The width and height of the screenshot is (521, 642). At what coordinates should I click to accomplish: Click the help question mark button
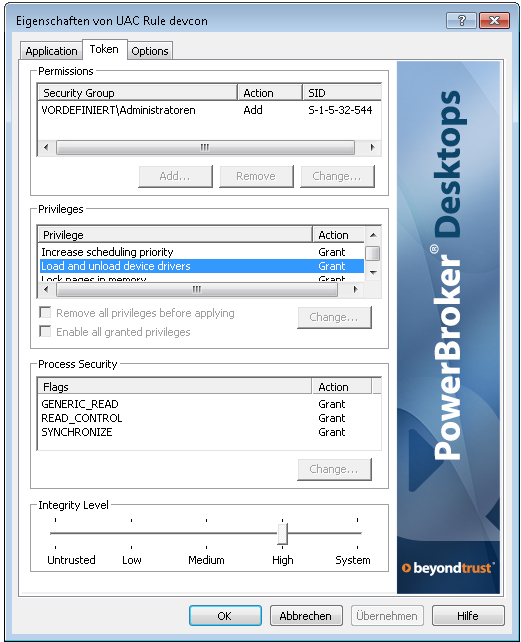click(x=462, y=20)
